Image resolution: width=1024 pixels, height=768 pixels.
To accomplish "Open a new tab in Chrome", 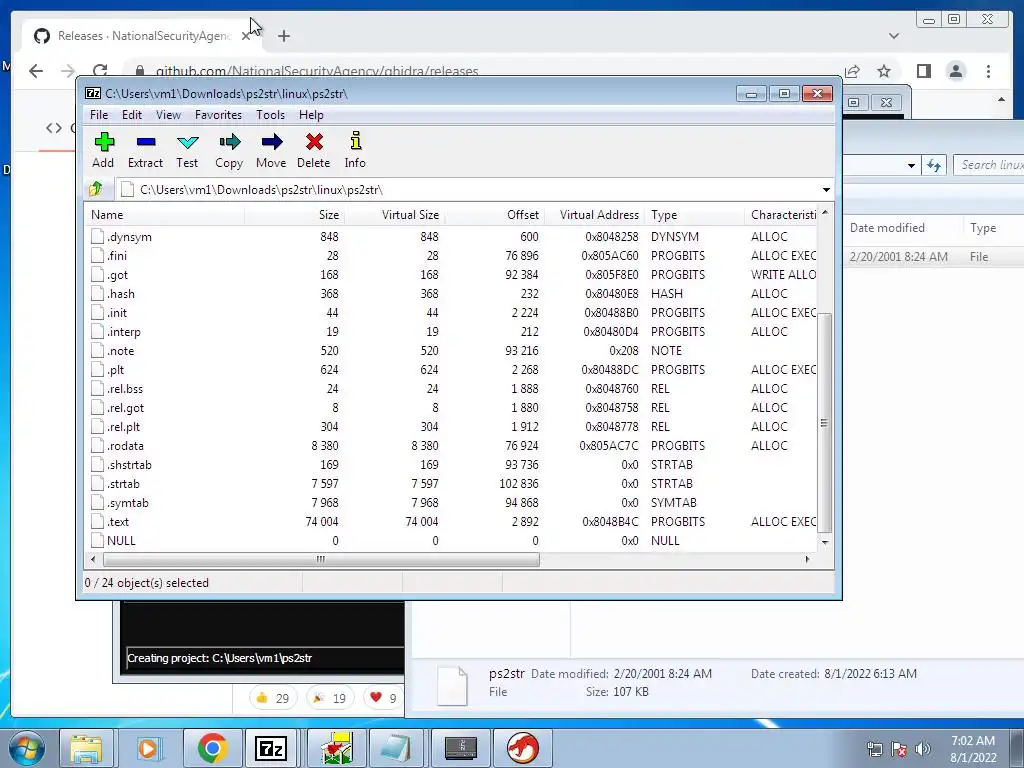I will [x=283, y=36].
